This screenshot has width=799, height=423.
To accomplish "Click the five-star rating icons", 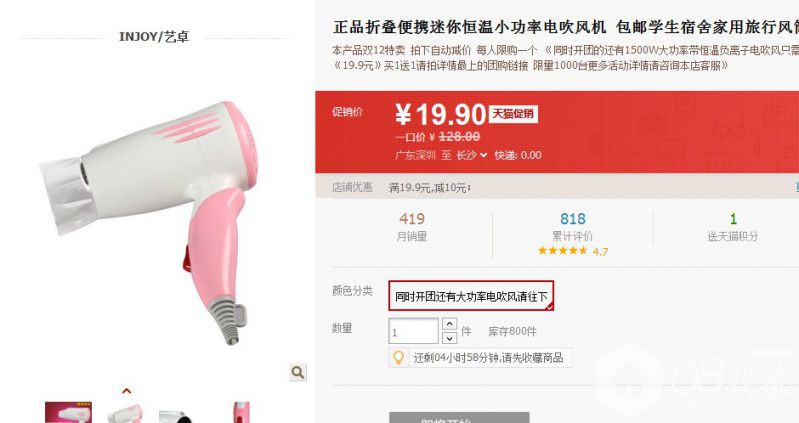I will pos(563,250).
